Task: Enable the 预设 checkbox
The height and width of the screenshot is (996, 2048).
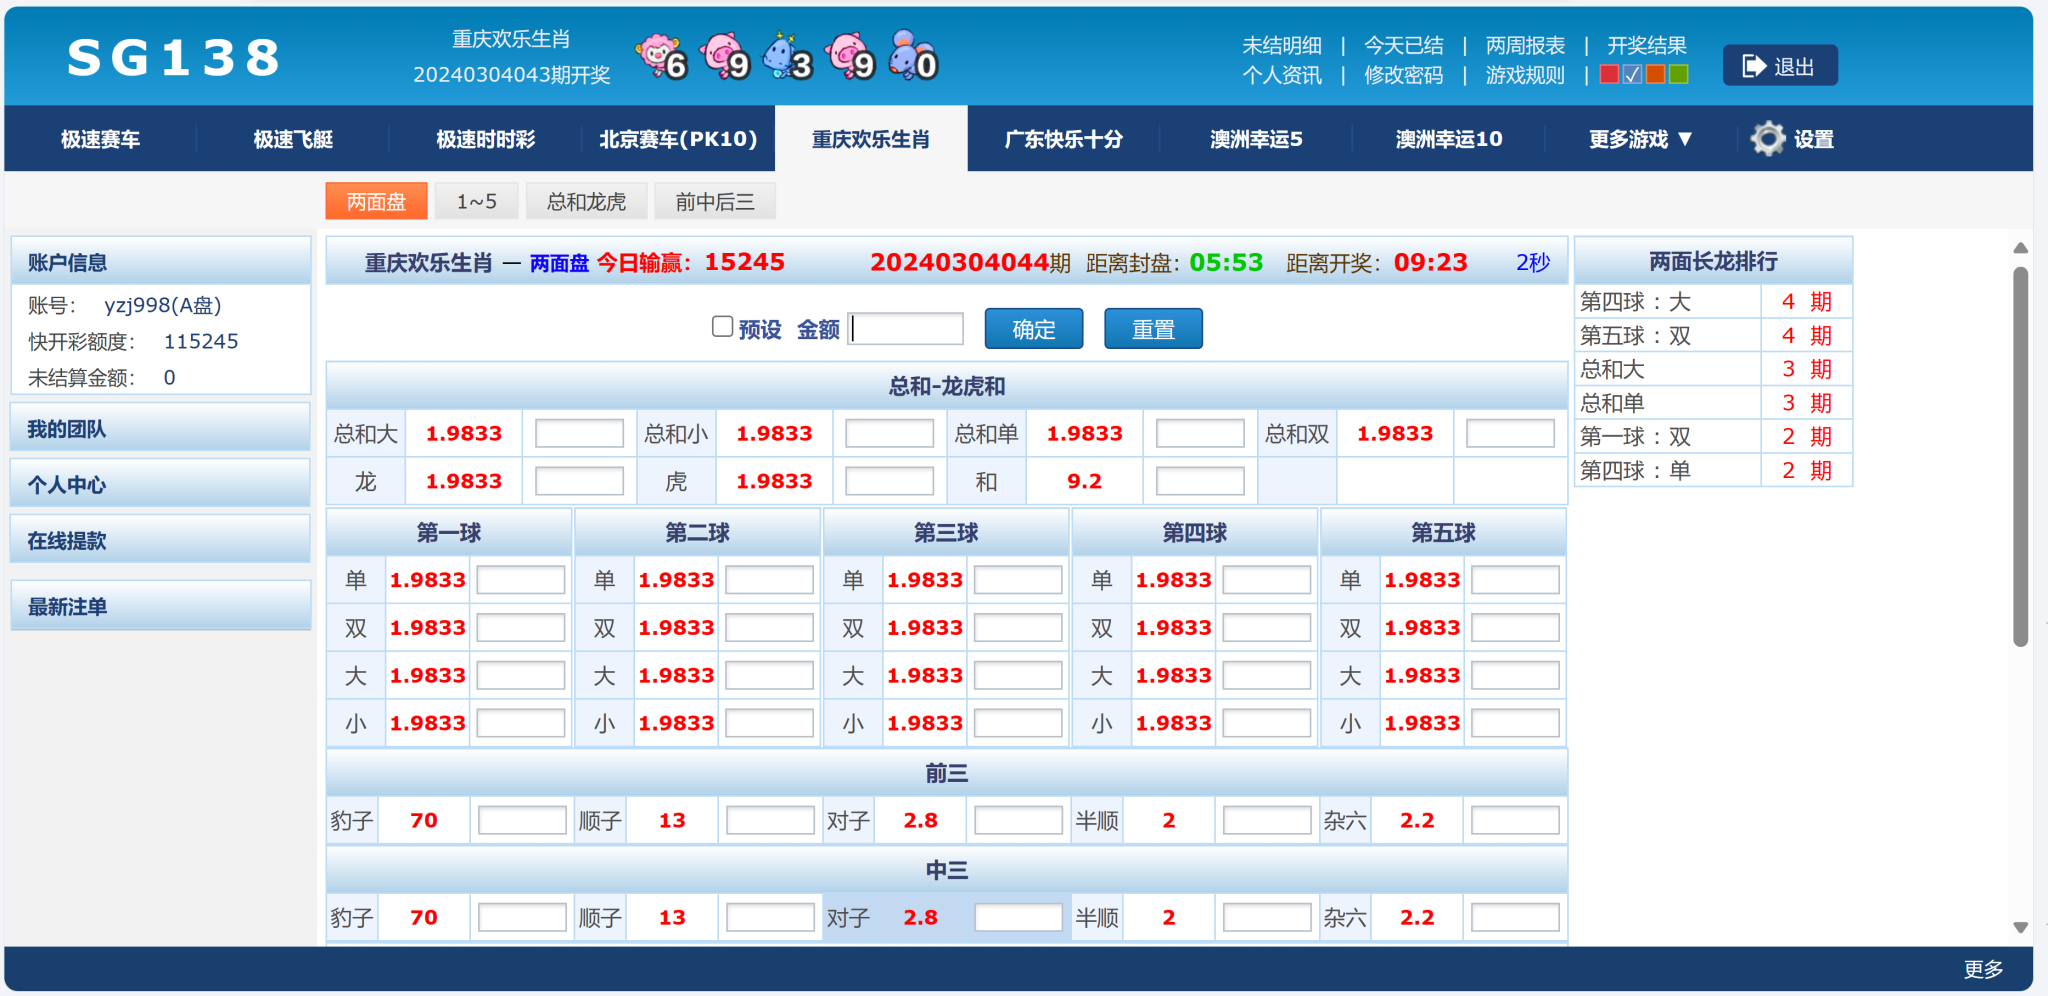Action: [x=722, y=327]
